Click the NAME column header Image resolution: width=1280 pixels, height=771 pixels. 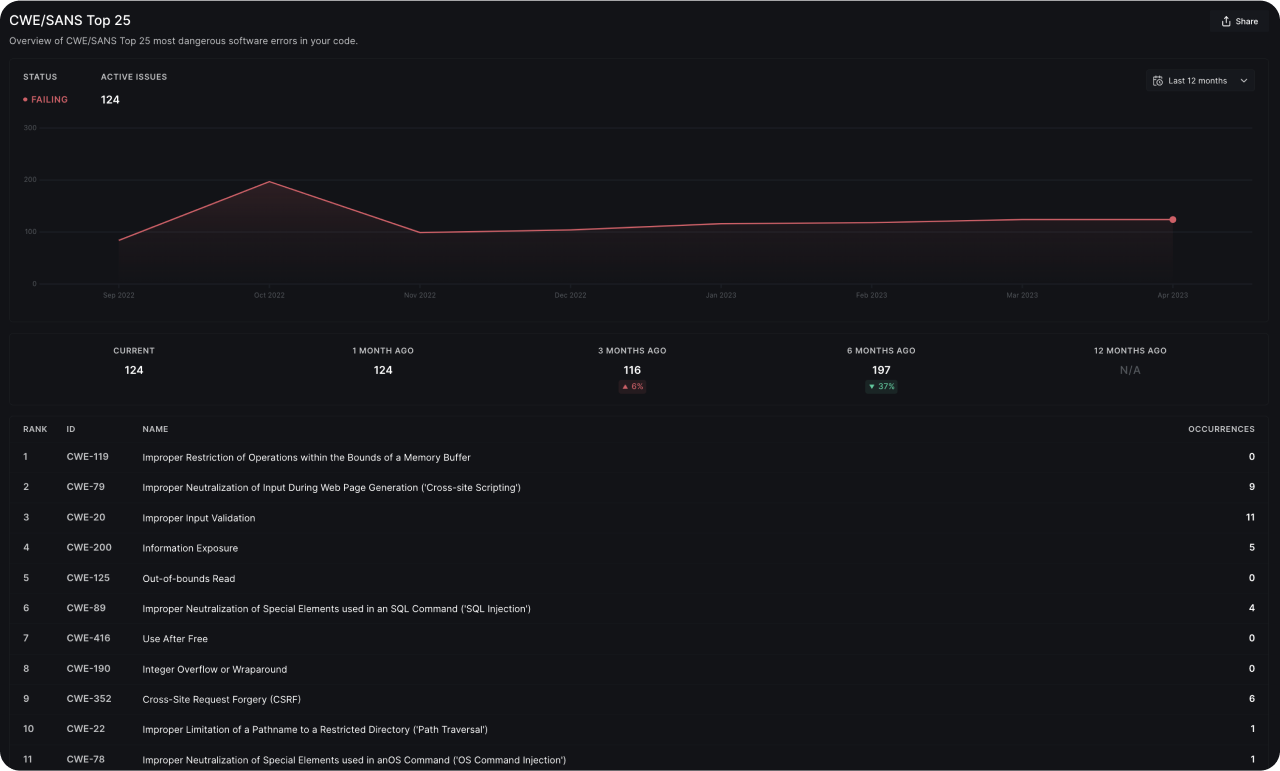tap(155, 429)
